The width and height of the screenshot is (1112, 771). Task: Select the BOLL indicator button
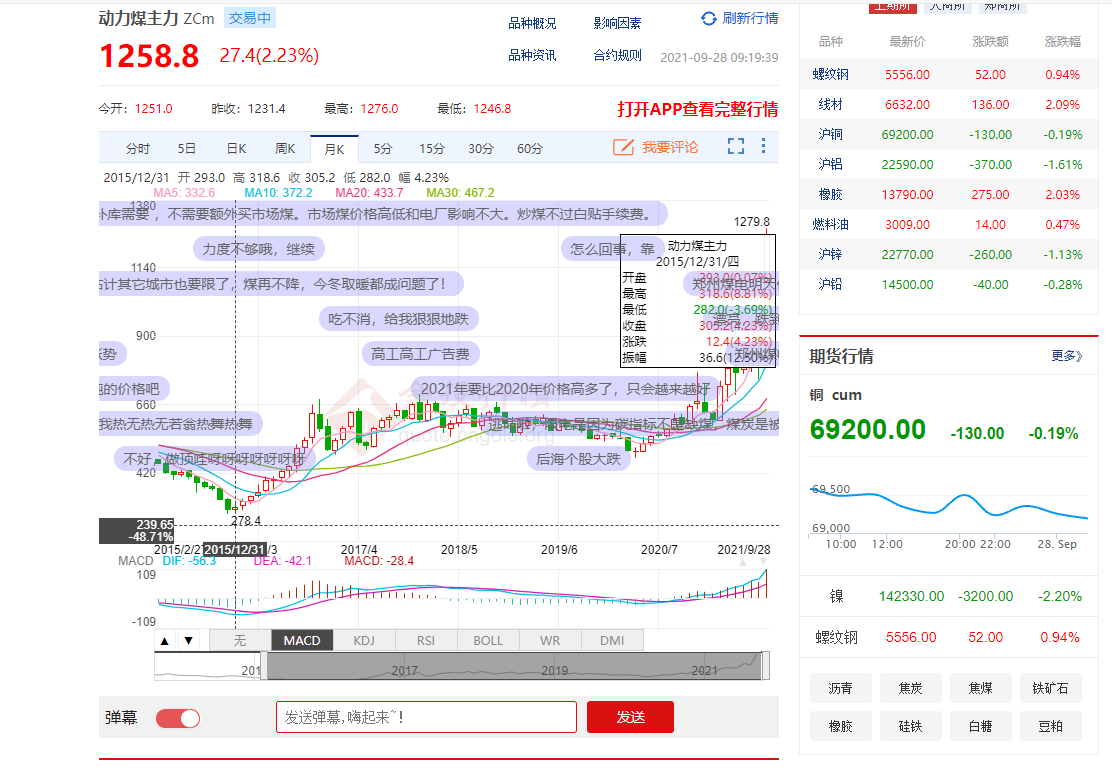click(488, 640)
